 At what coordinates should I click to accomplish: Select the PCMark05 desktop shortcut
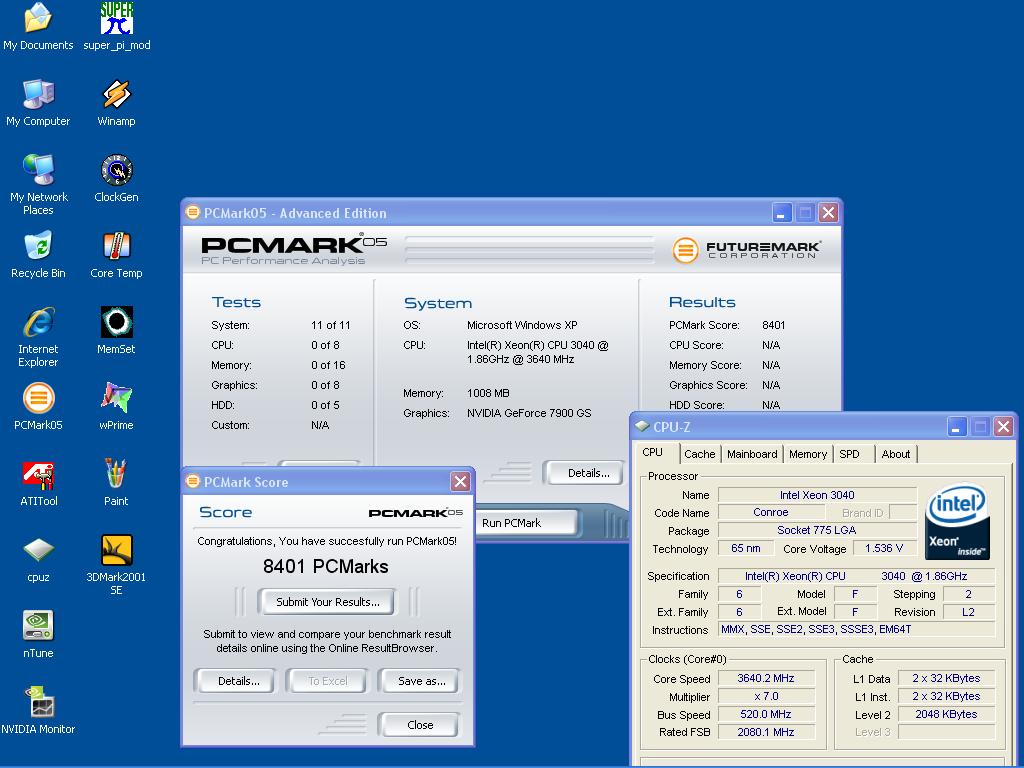[x=38, y=406]
